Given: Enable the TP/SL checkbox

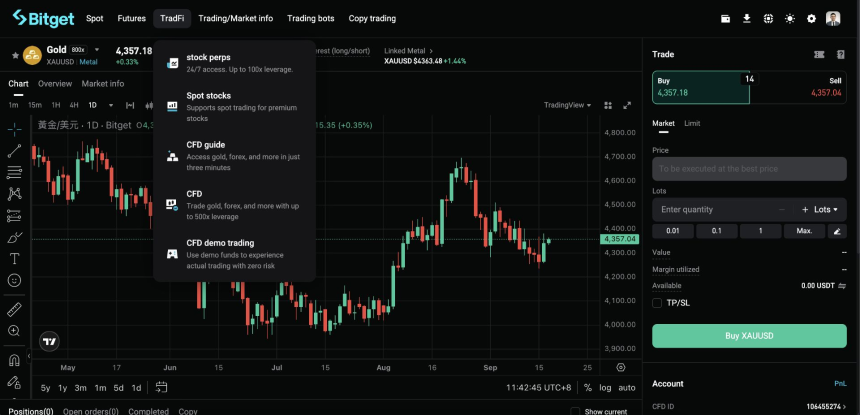Looking at the screenshot, I should (657, 303).
